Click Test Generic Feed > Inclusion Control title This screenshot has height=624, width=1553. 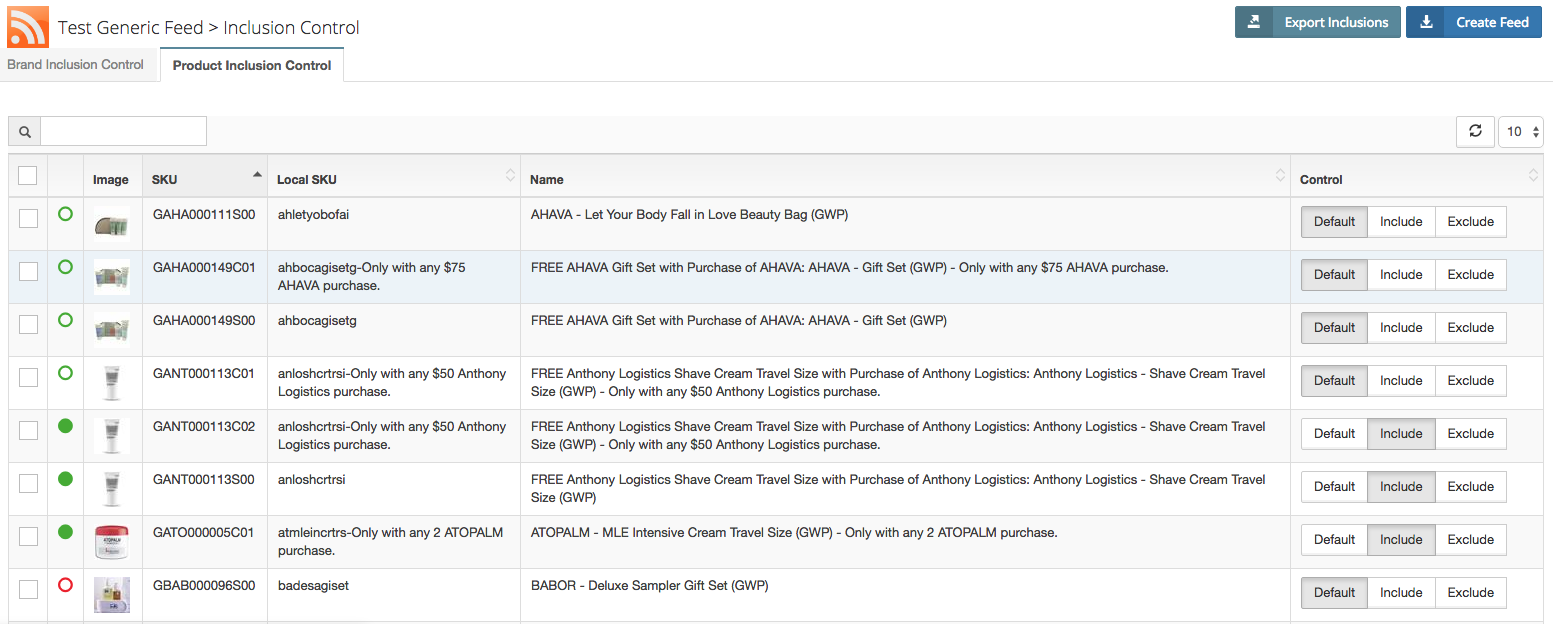click(209, 28)
